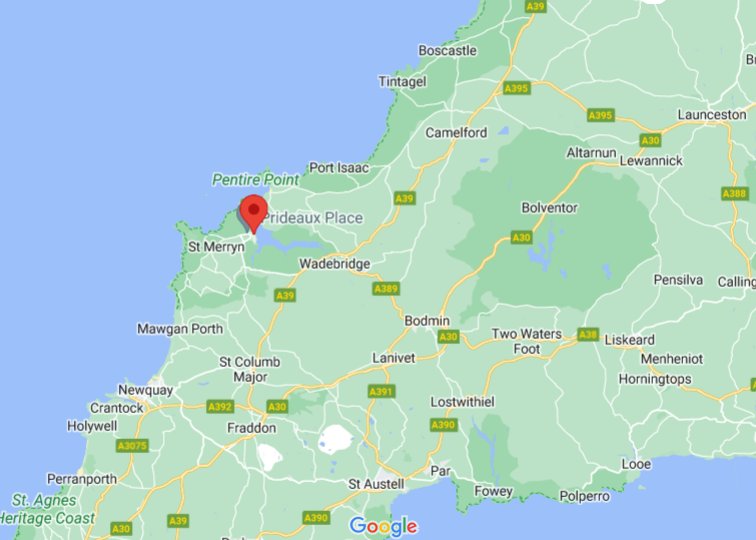Screen dimensions: 756x540
Task: Click the Tintagel place label
Action: pos(402,81)
